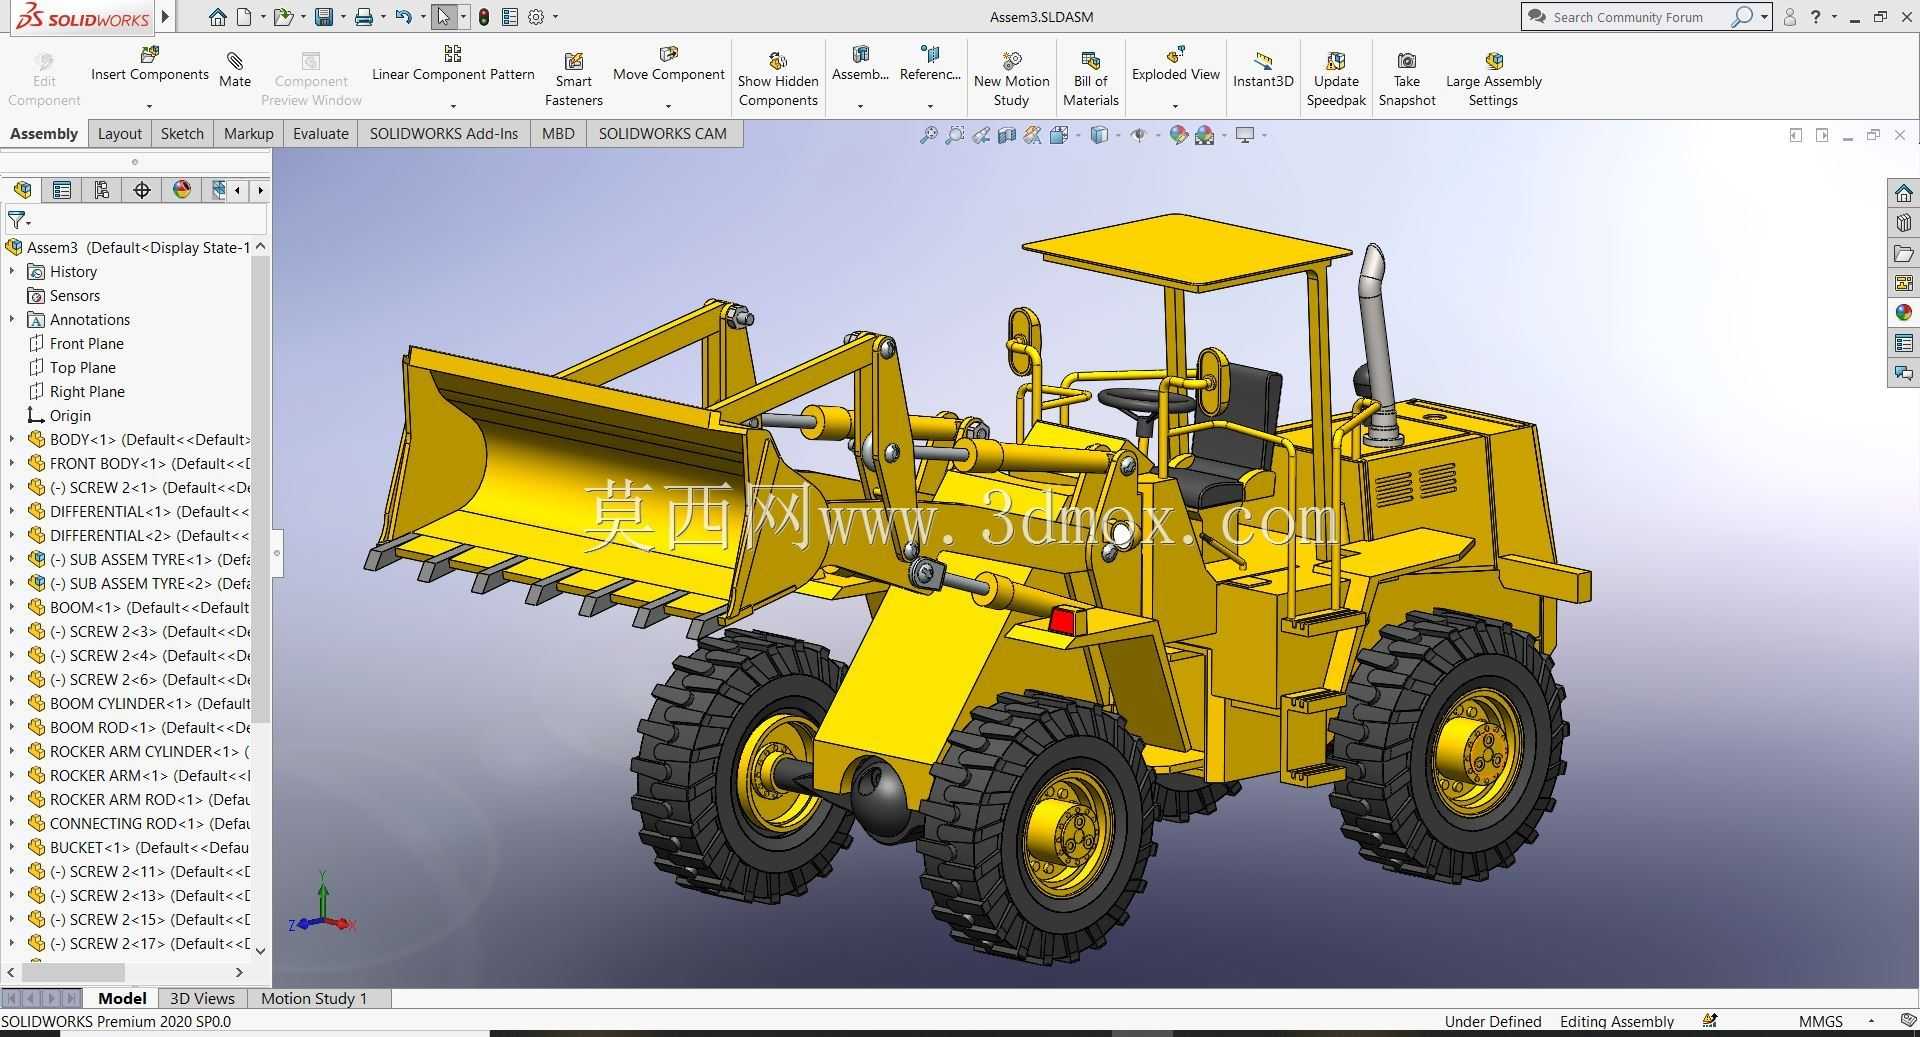Open the SOLIDWORKS menu flyout arrow

coord(166,17)
